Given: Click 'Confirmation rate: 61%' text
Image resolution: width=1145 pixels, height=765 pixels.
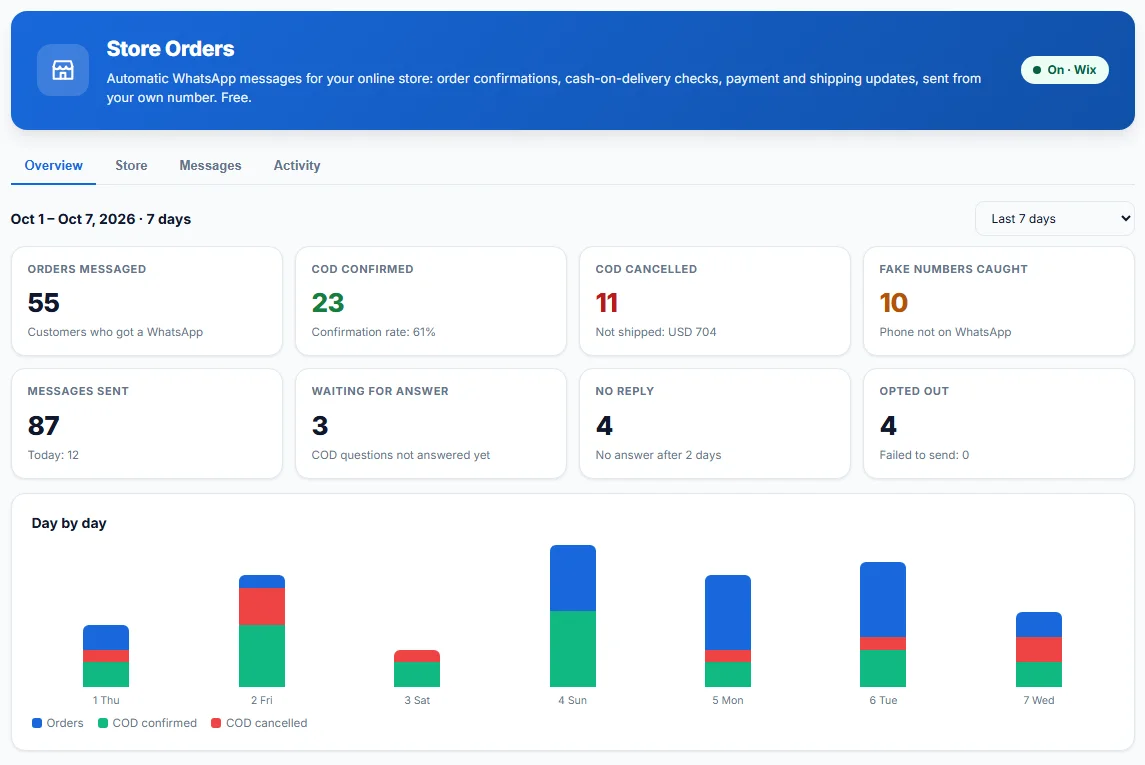Looking at the screenshot, I should (x=373, y=332).
